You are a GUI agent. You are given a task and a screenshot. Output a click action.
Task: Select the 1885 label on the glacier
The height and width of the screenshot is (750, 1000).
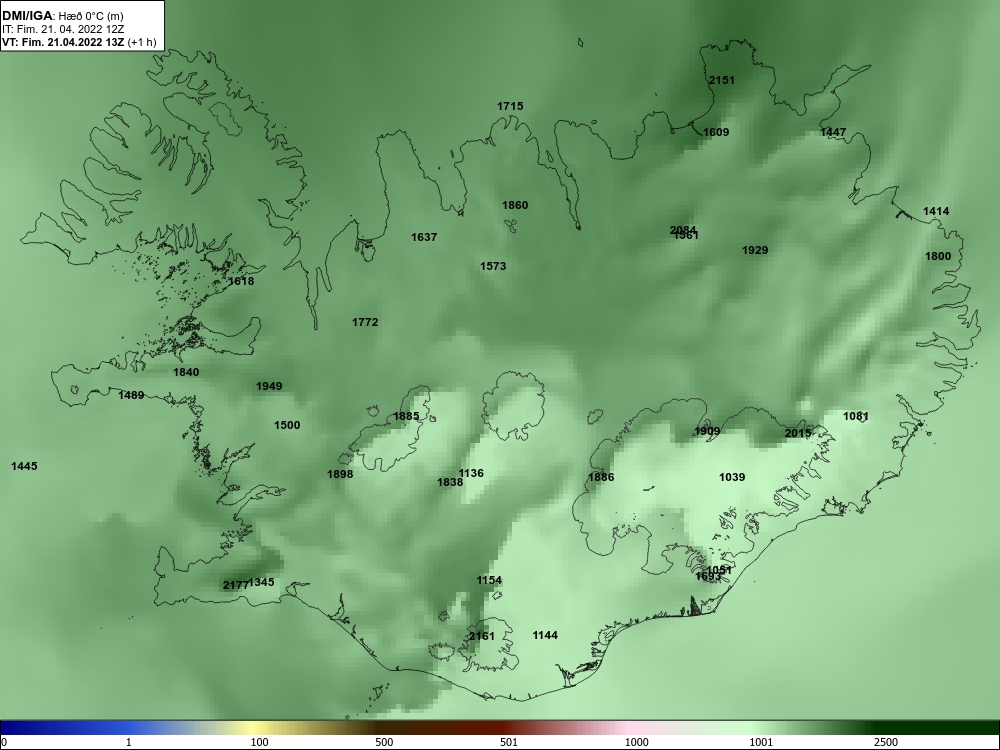pyautogui.click(x=406, y=416)
